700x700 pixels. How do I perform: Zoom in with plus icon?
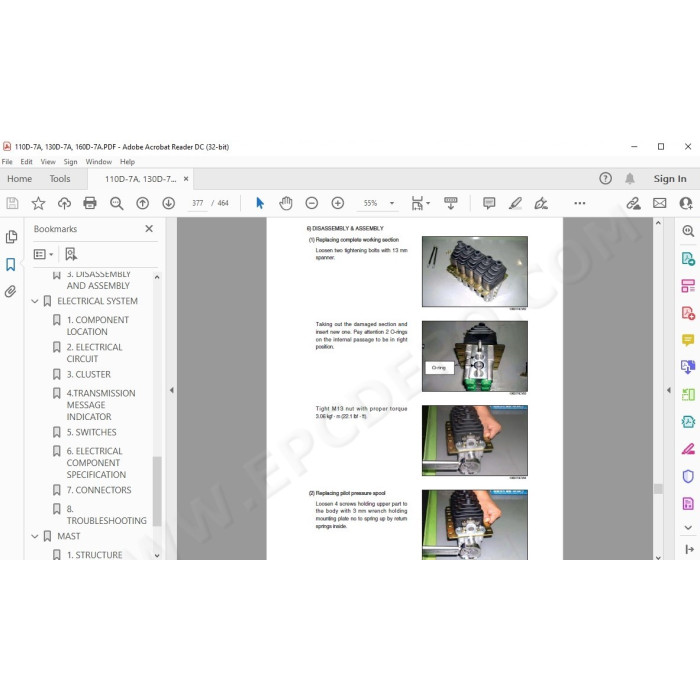coord(338,203)
